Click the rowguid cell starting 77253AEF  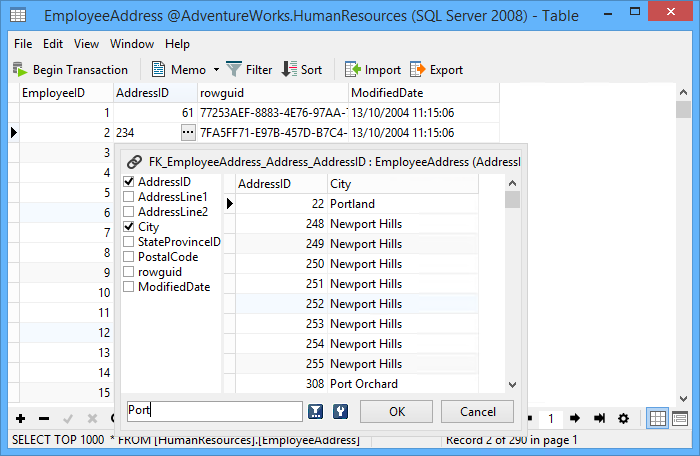pyautogui.click(x=273, y=113)
